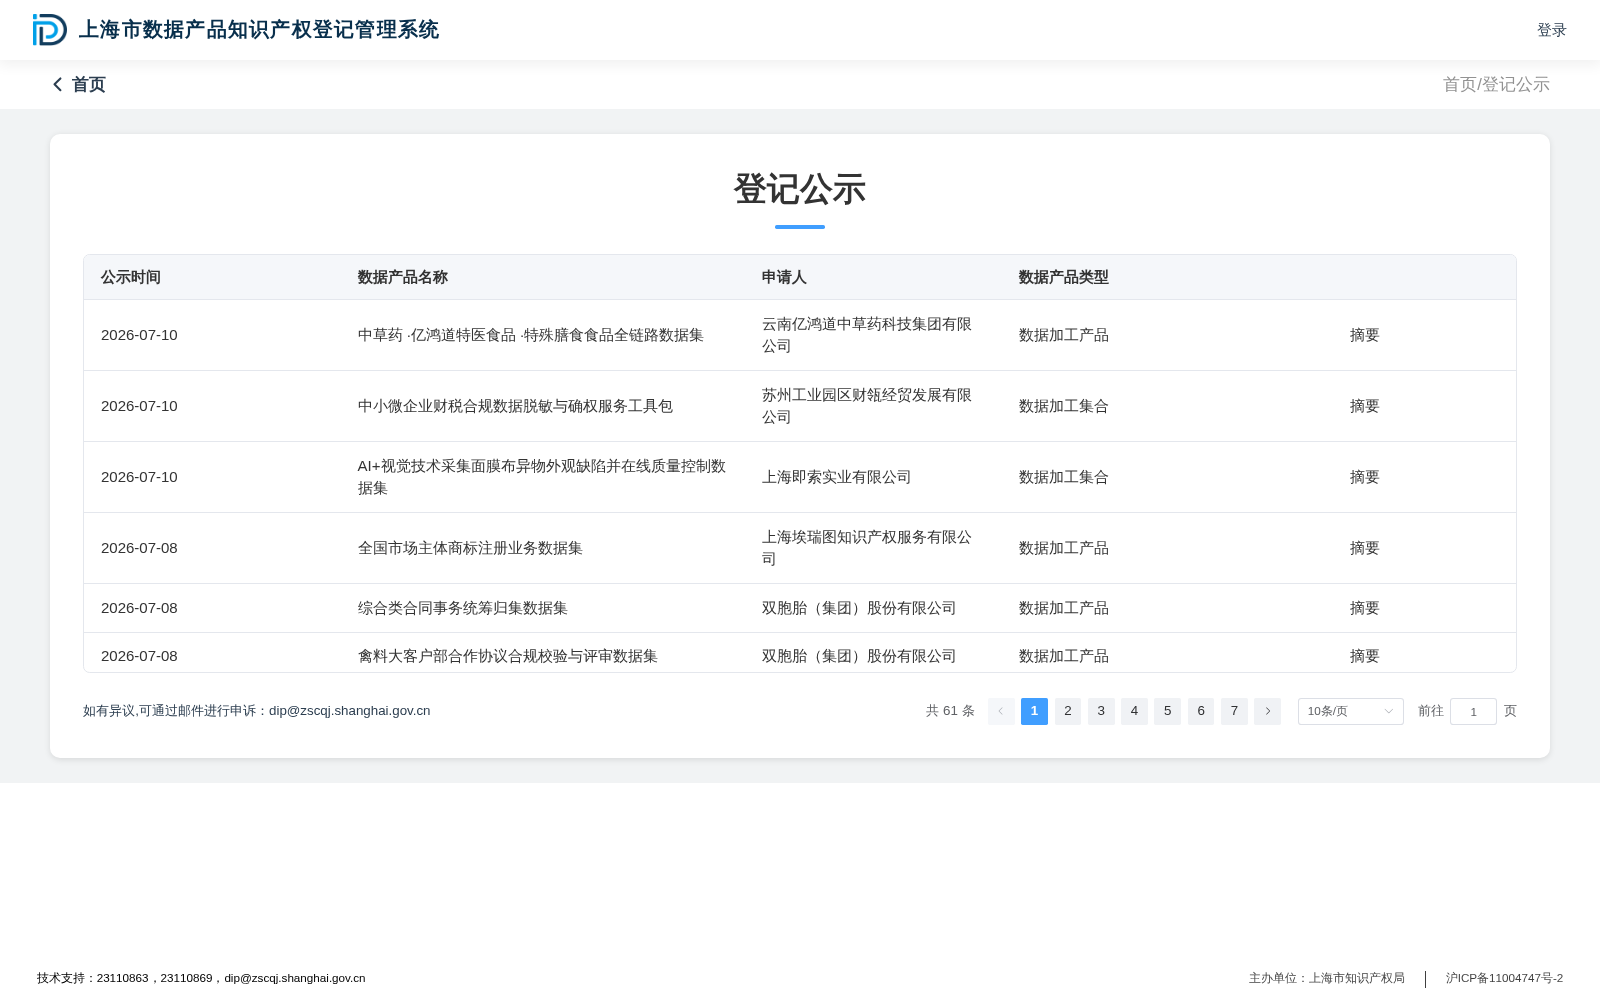Go to next page arrow in pagination
1600x1000 pixels.
click(1267, 711)
